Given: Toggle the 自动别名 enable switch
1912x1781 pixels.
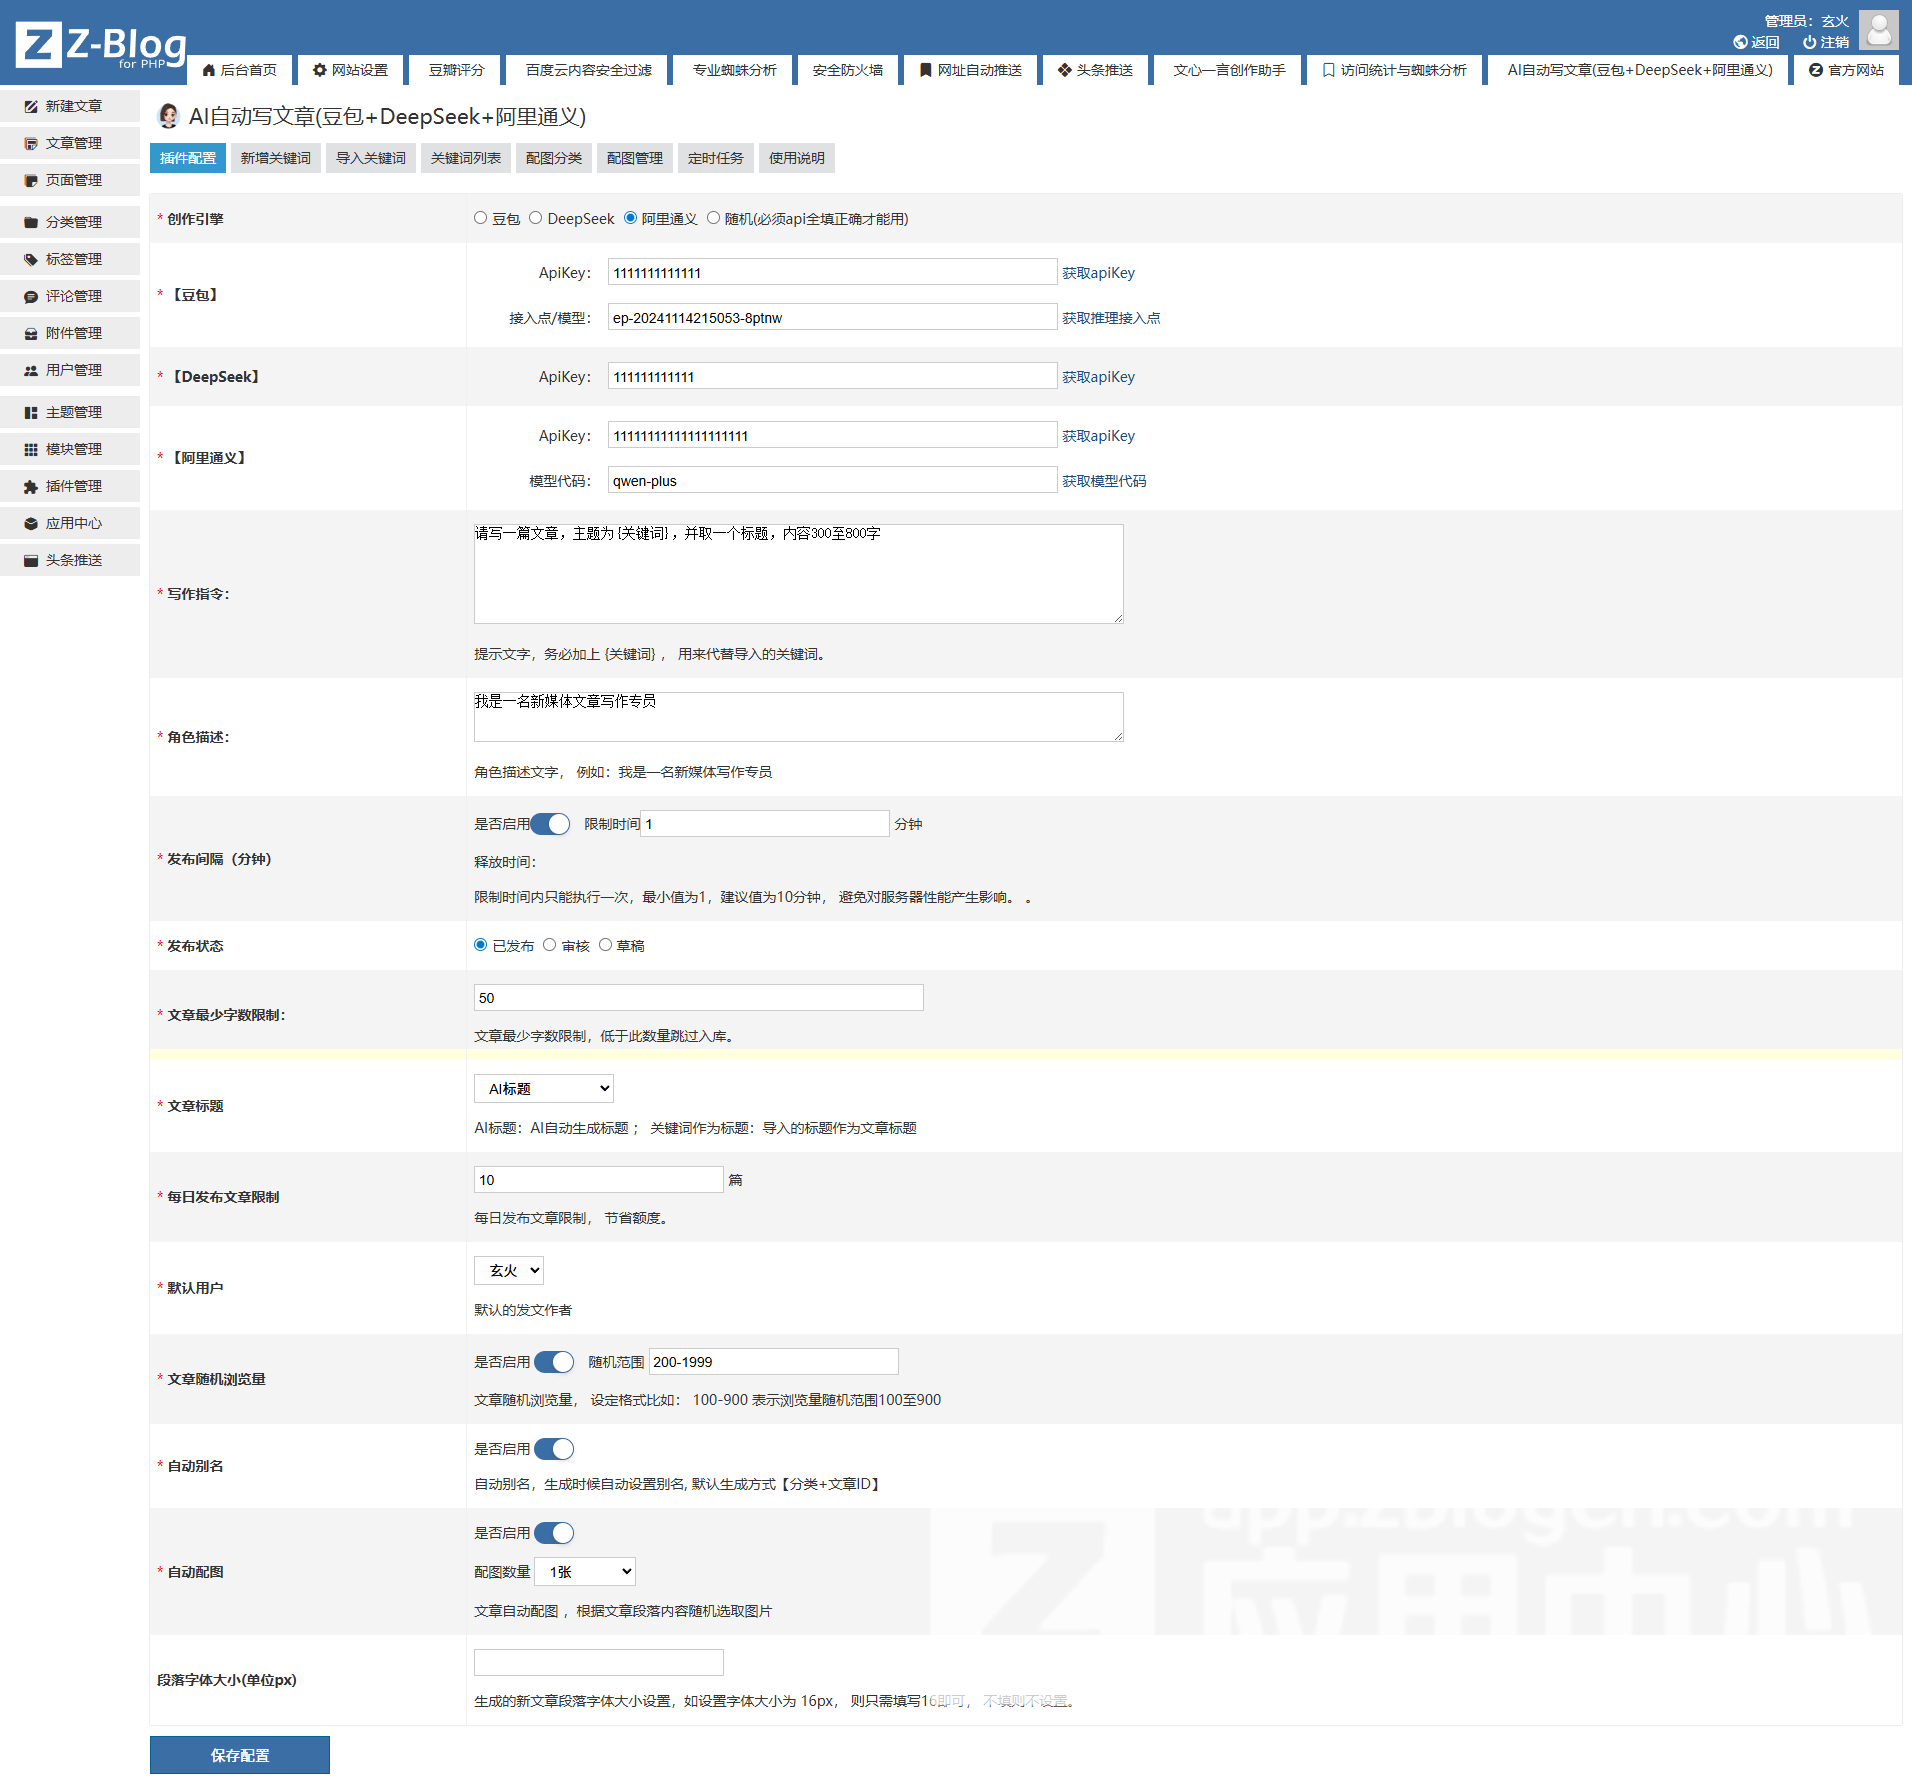Looking at the screenshot, I should [x=554, y=1449].
